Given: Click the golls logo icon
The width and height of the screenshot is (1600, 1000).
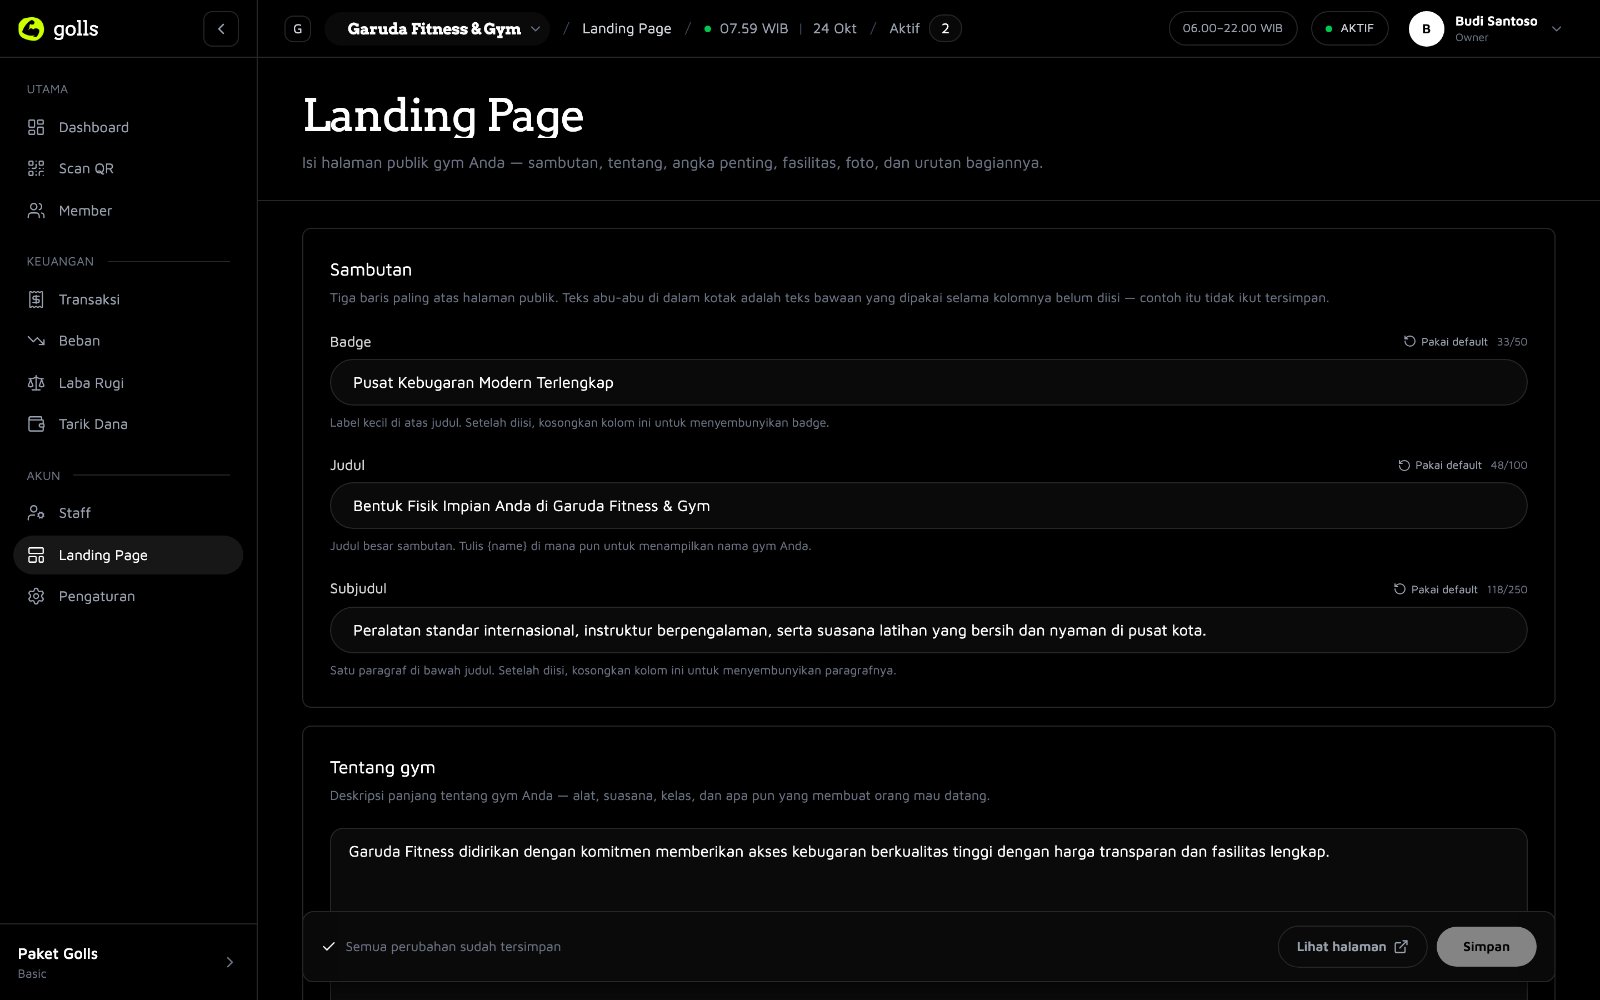Looking at the screenshot, I should pyautogui.click(x=31, y=29).
